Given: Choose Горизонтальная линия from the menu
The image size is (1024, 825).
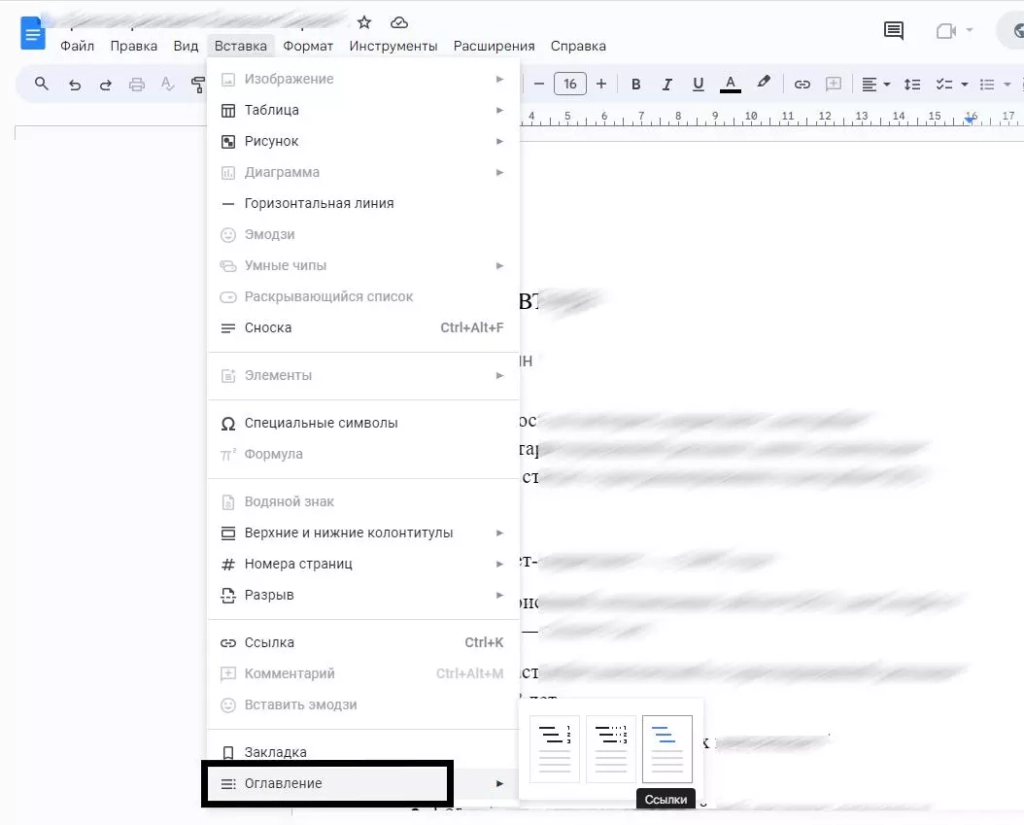Looking at the screenshot, I should (319, 203).
